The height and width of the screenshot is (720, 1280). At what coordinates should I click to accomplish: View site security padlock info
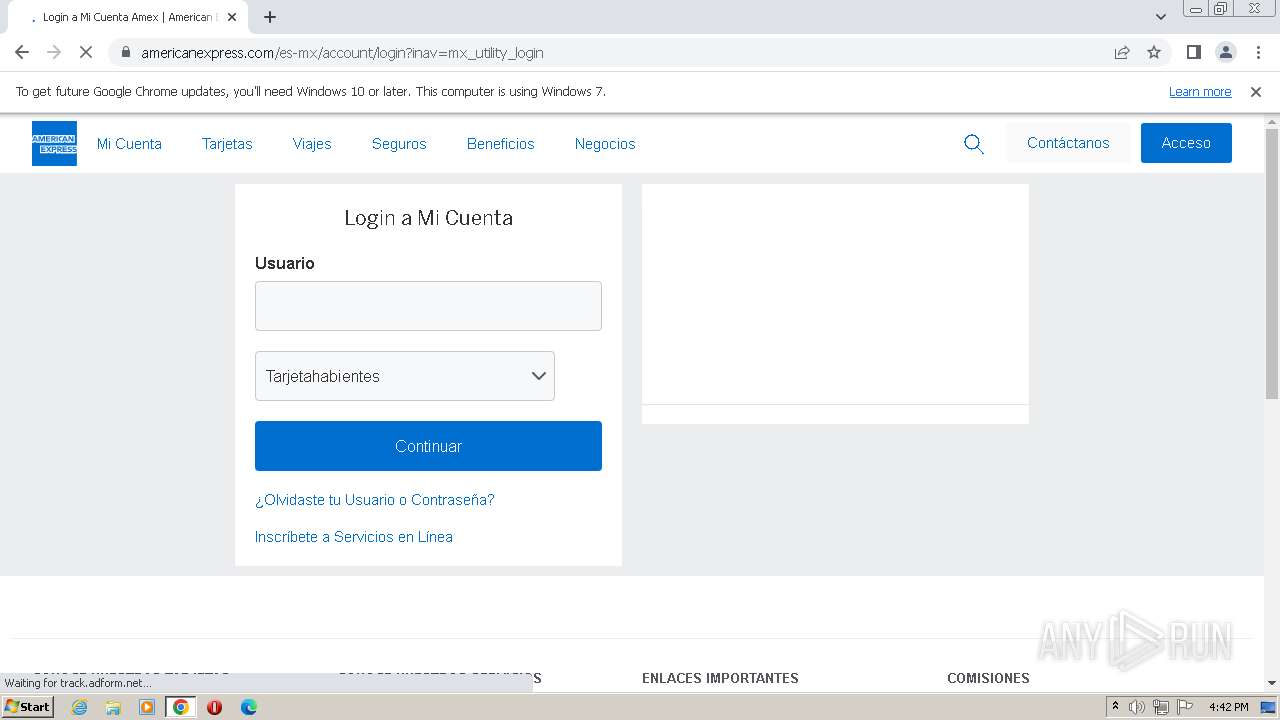click(125, 52)
